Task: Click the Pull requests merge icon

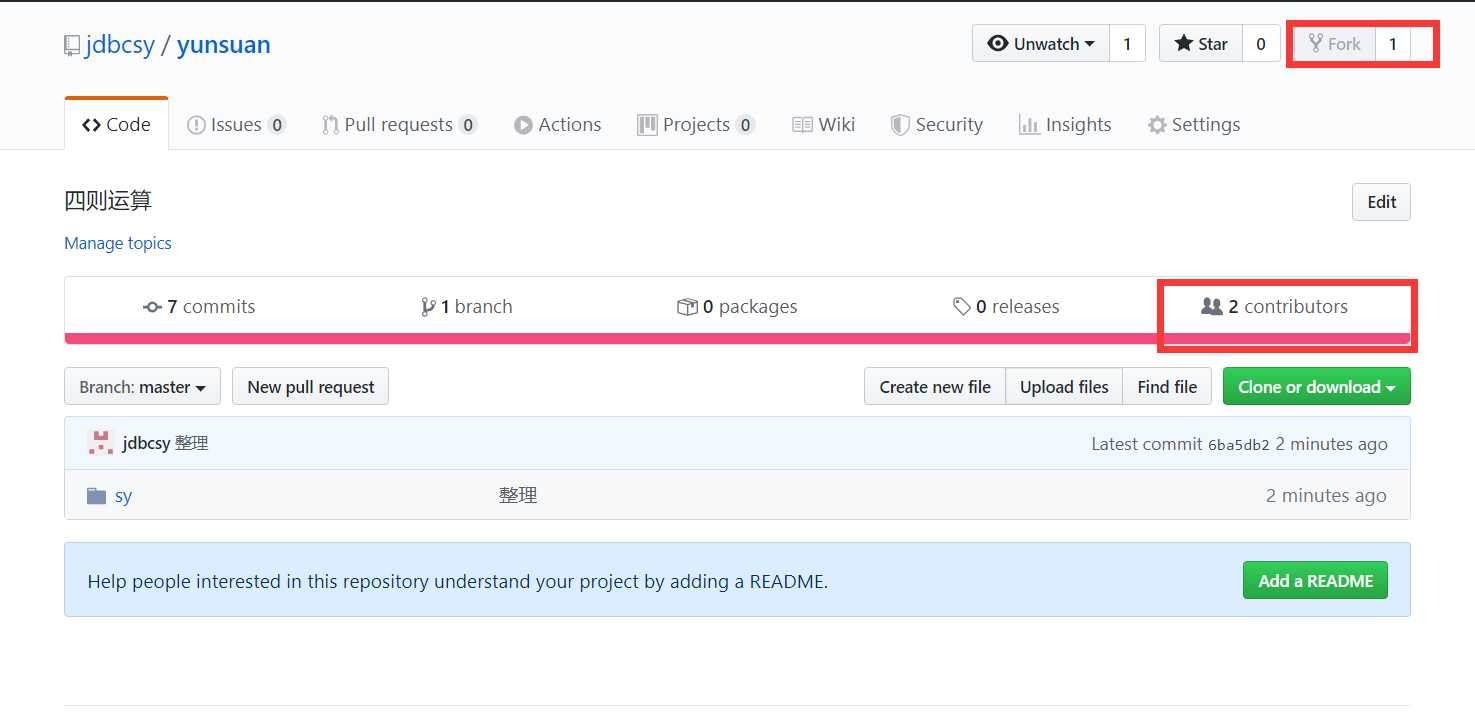Action: point(330,125)
